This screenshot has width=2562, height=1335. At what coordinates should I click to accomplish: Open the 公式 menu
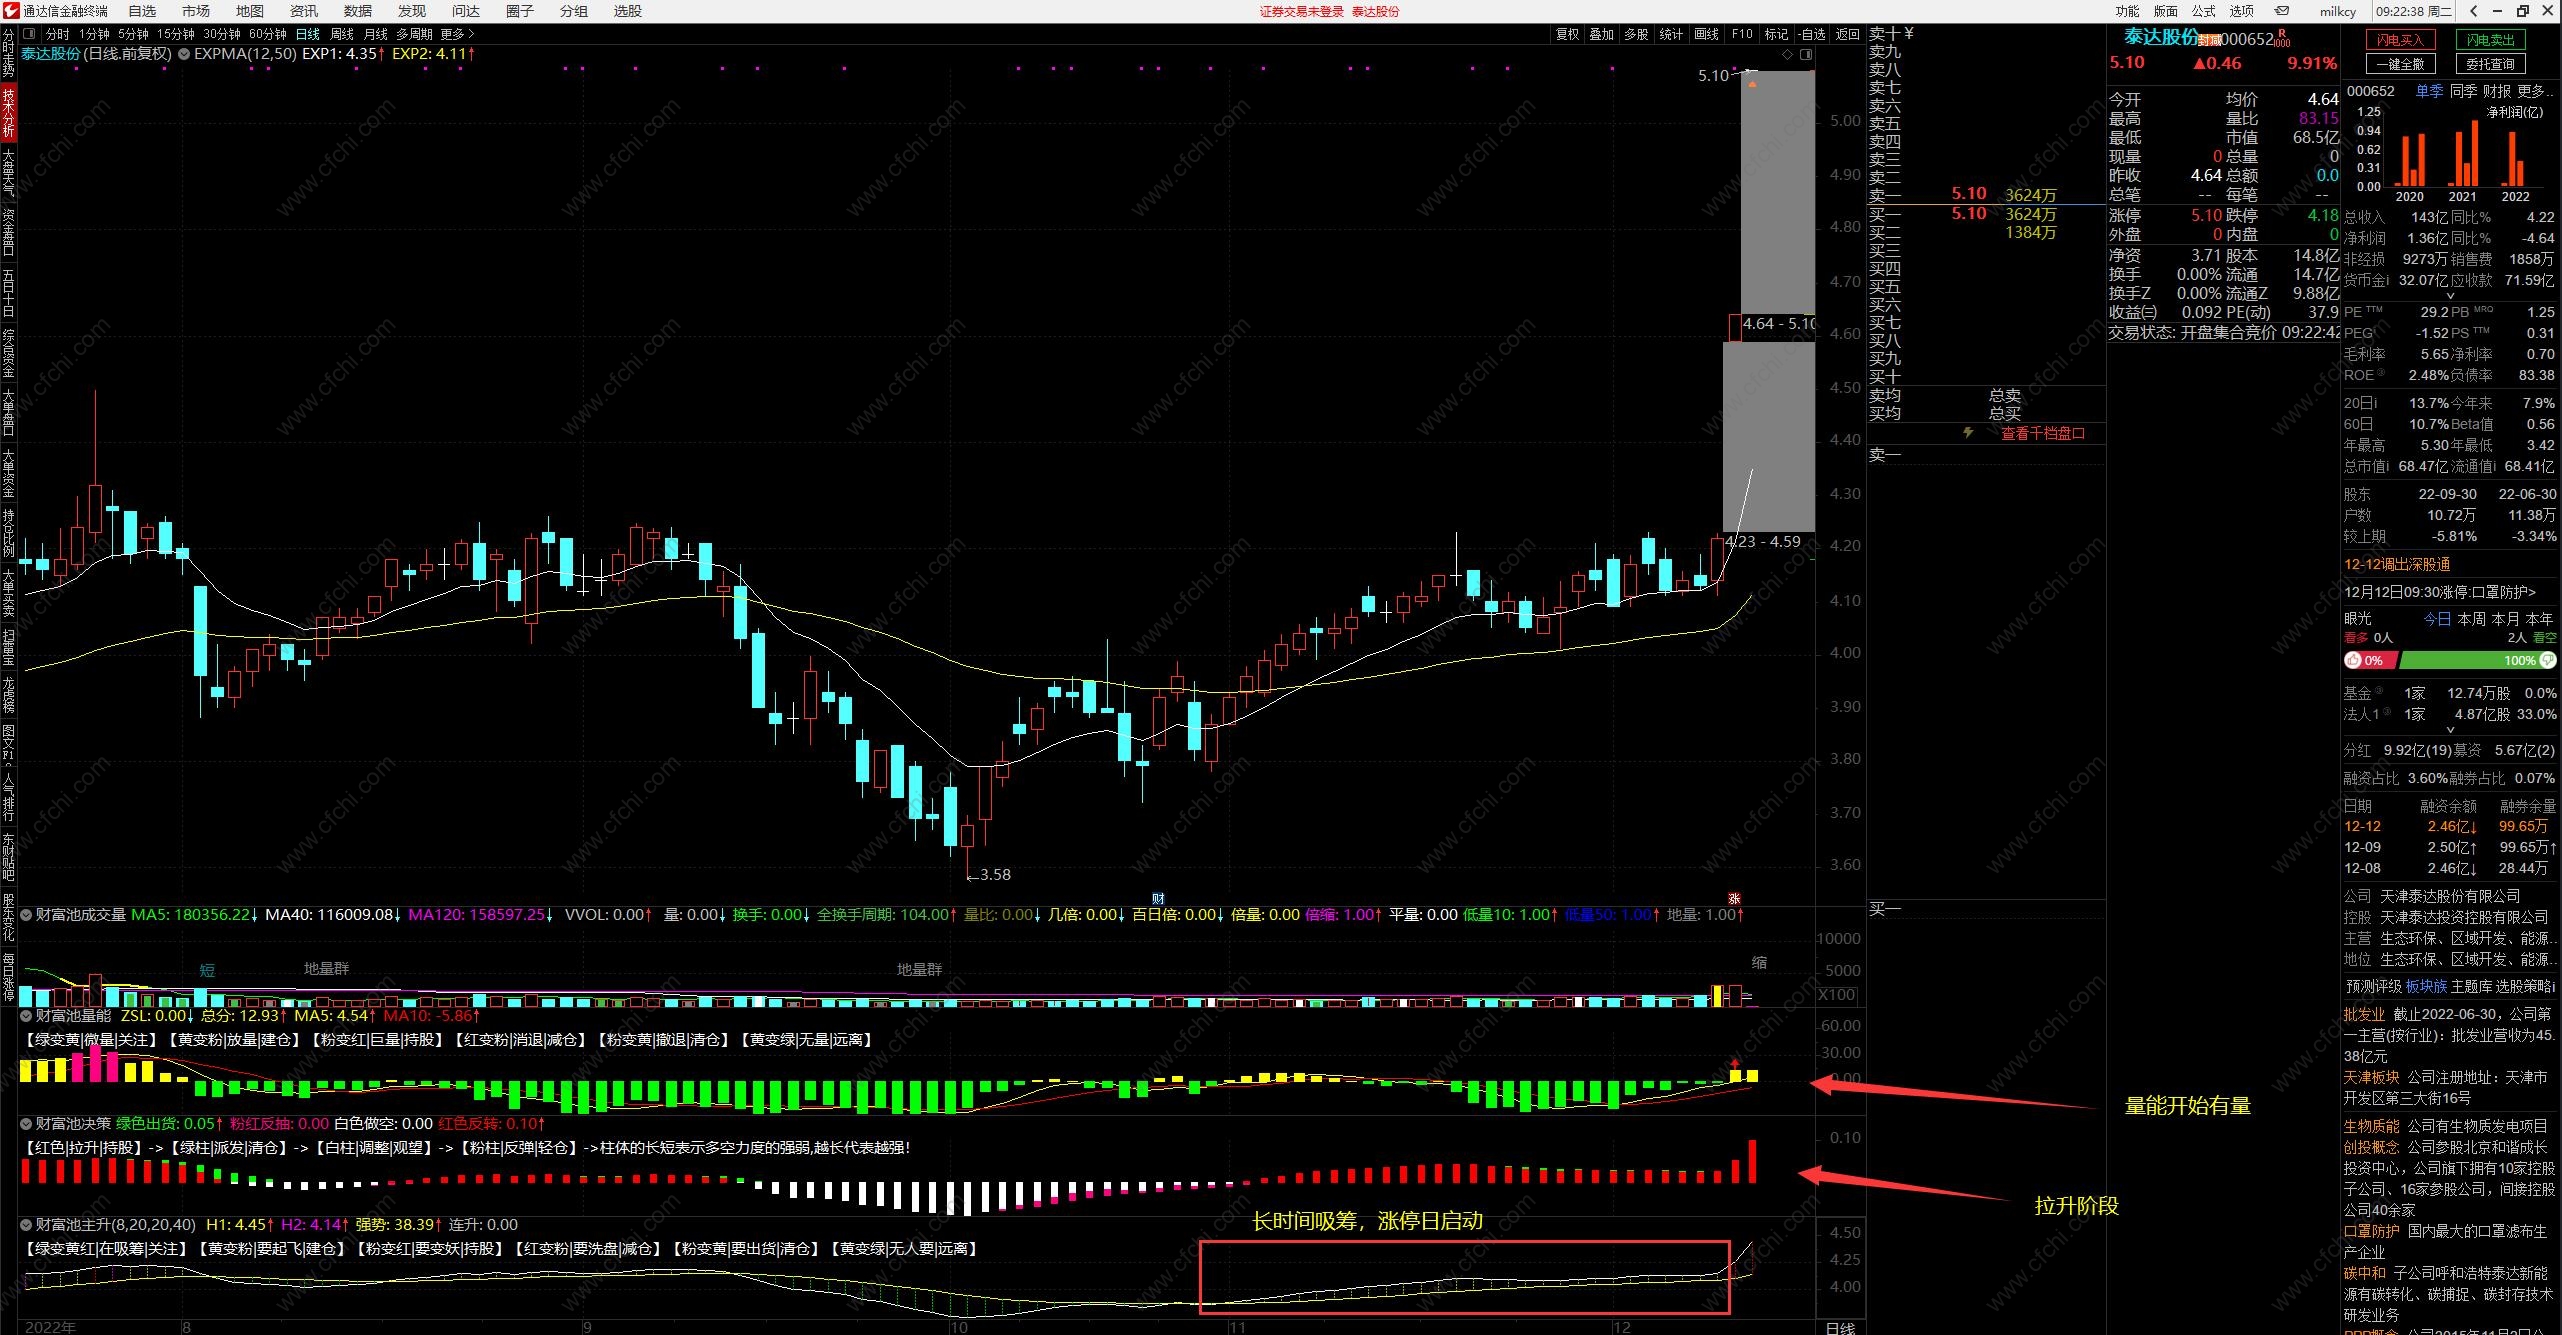2204,11
